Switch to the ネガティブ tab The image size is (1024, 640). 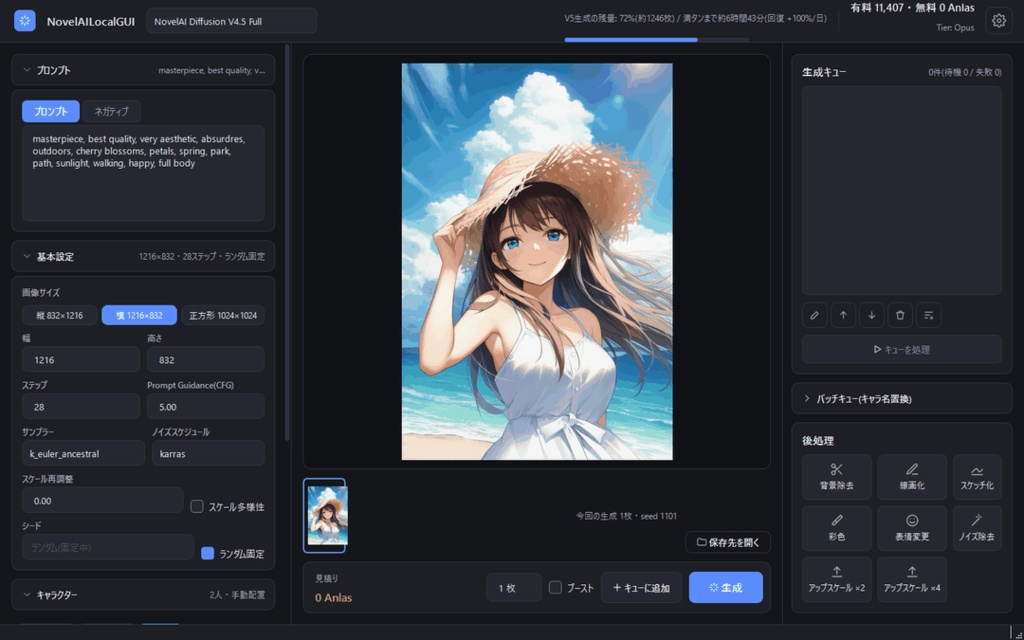(112, 111)
